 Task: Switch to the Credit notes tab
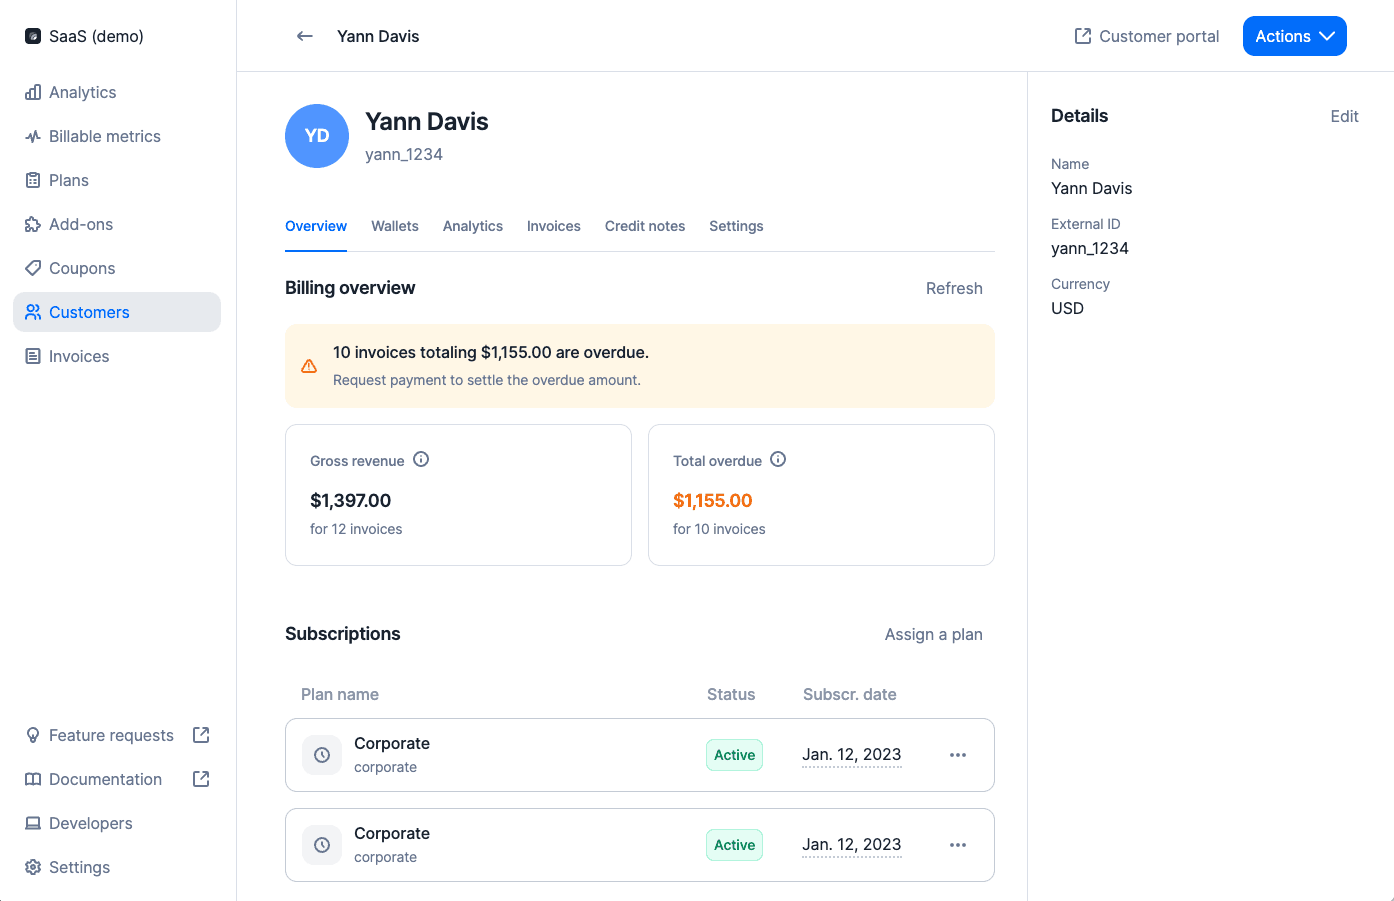(645, 226)
